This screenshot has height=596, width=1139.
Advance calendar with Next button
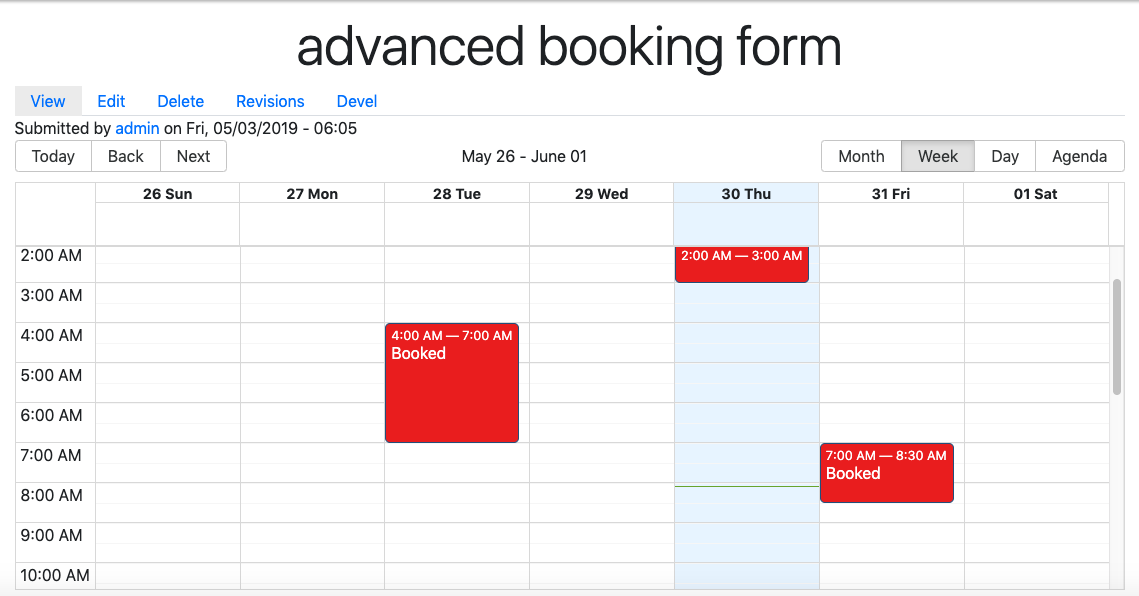coord(193,156)
